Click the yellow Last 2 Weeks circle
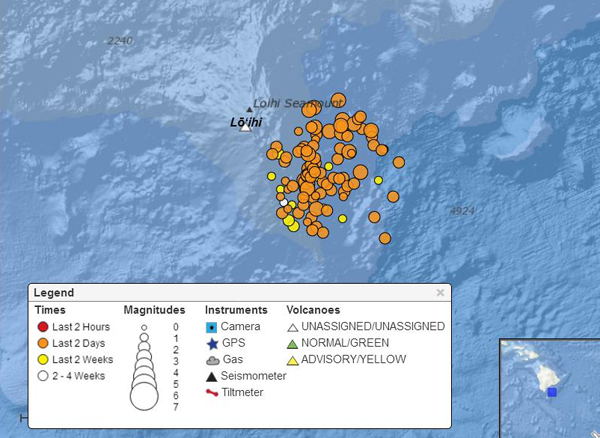This screenshot has width=600, height=438. 42,359
